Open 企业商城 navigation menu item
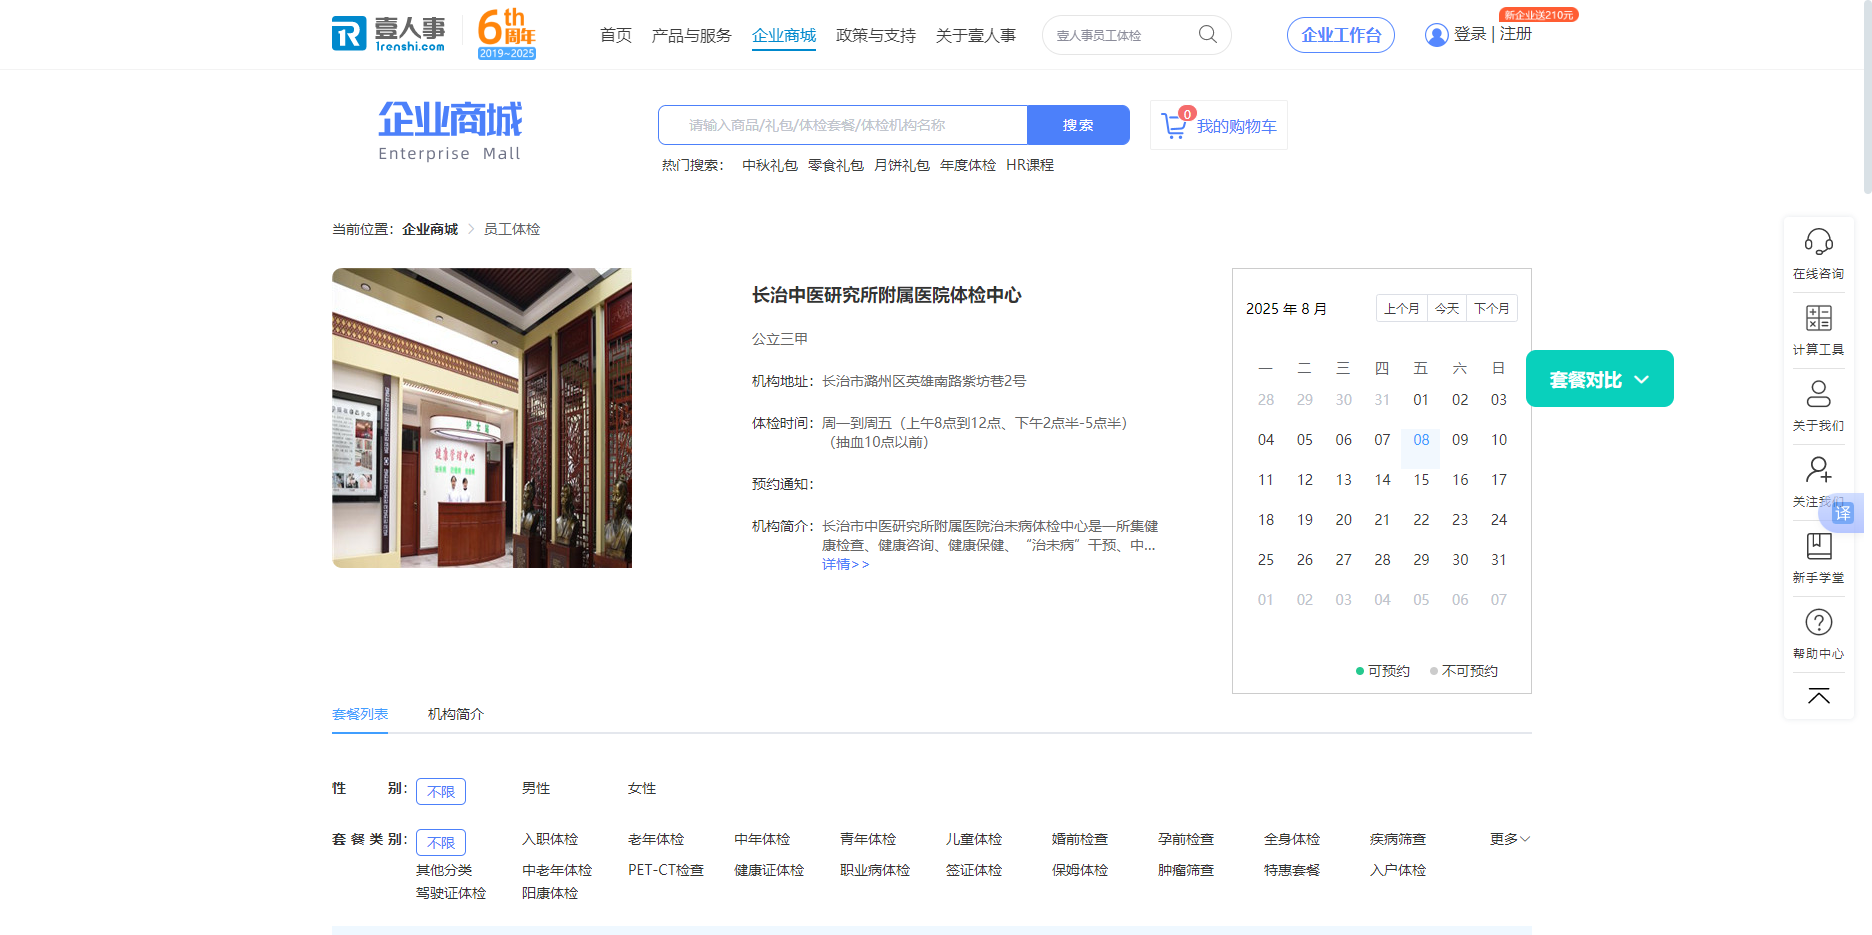This screenshot has height=935, width=1872. click(x=784, y=36)
